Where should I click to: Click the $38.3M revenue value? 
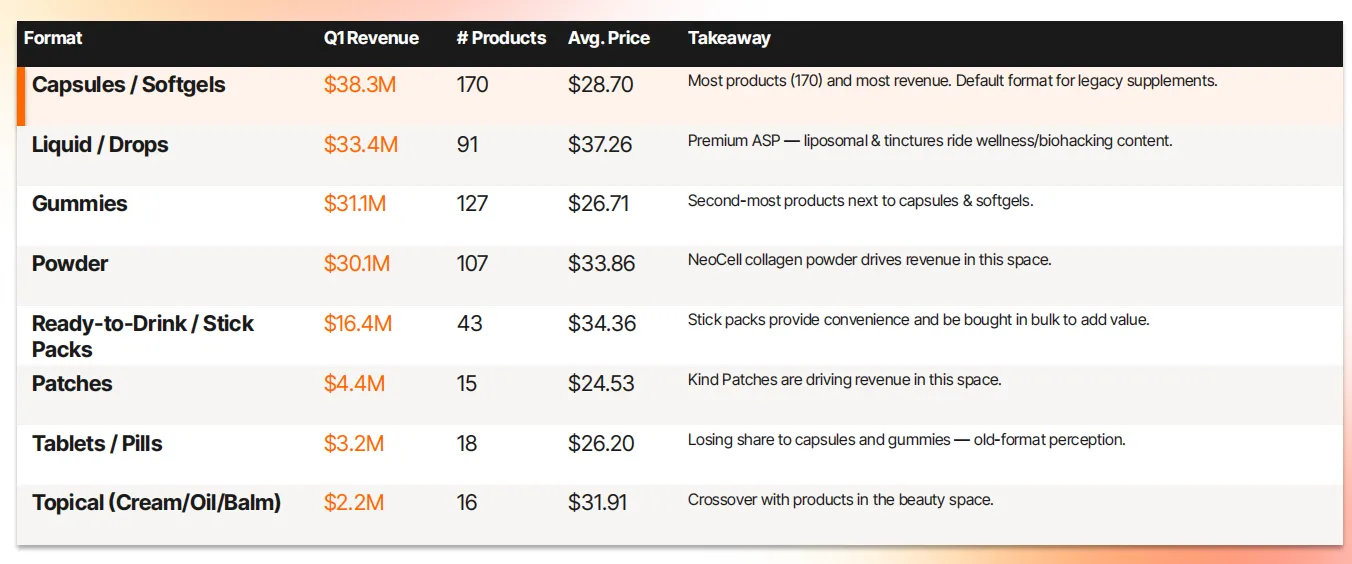click(360, 85)
